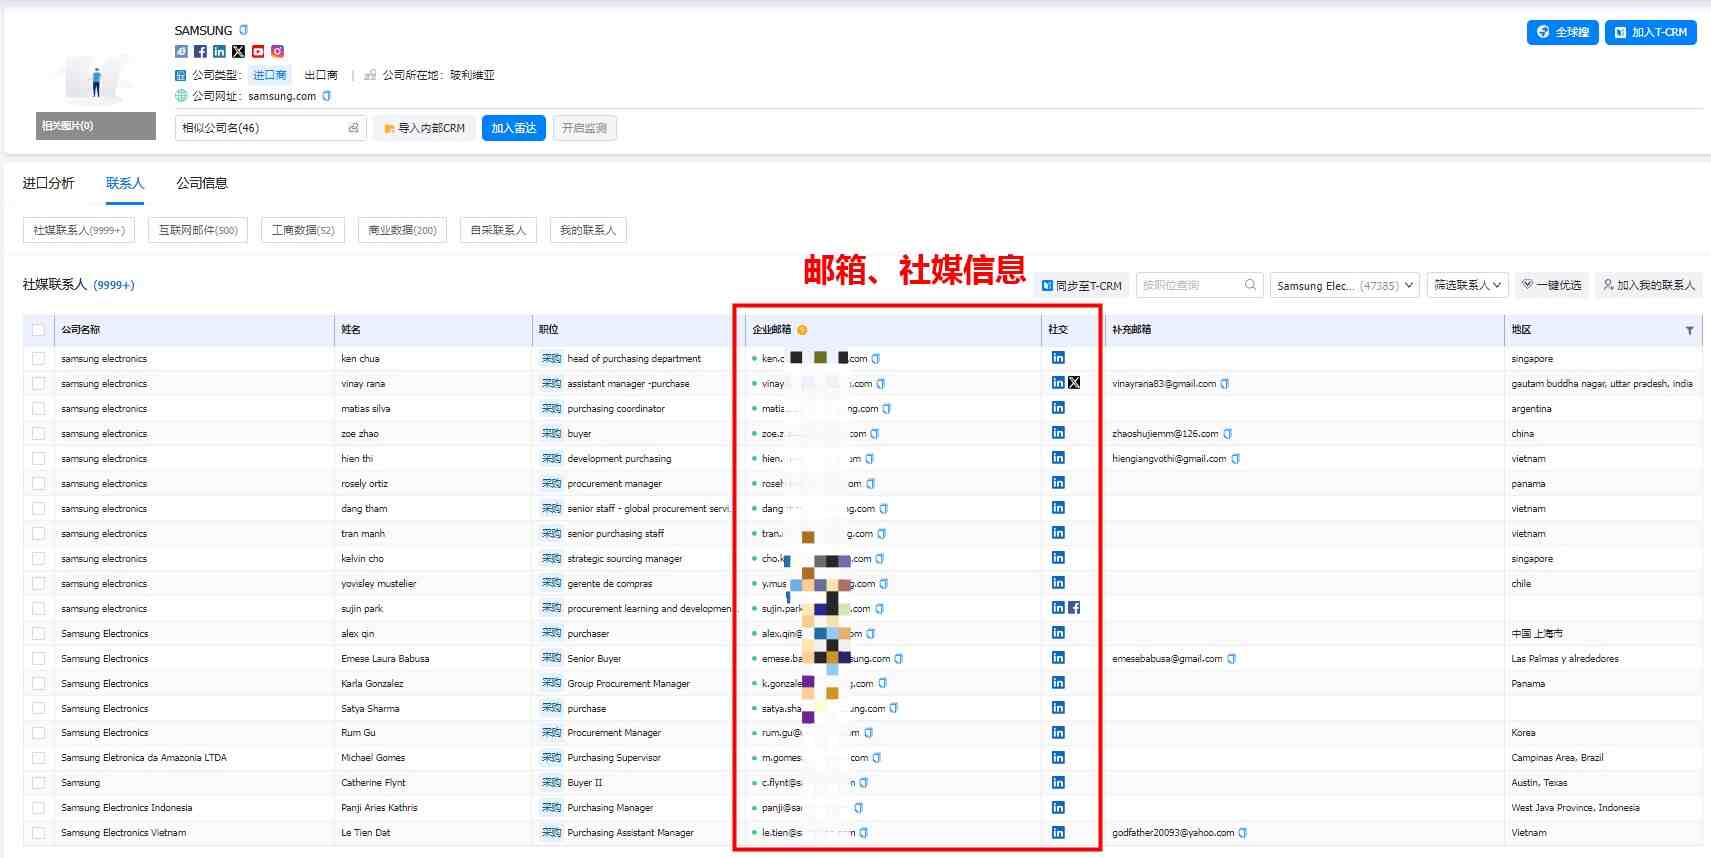Open vinay rana's X profile icon
Image resolution: width=1711 pixels, height=858 pixels.
coord(1074,383)
